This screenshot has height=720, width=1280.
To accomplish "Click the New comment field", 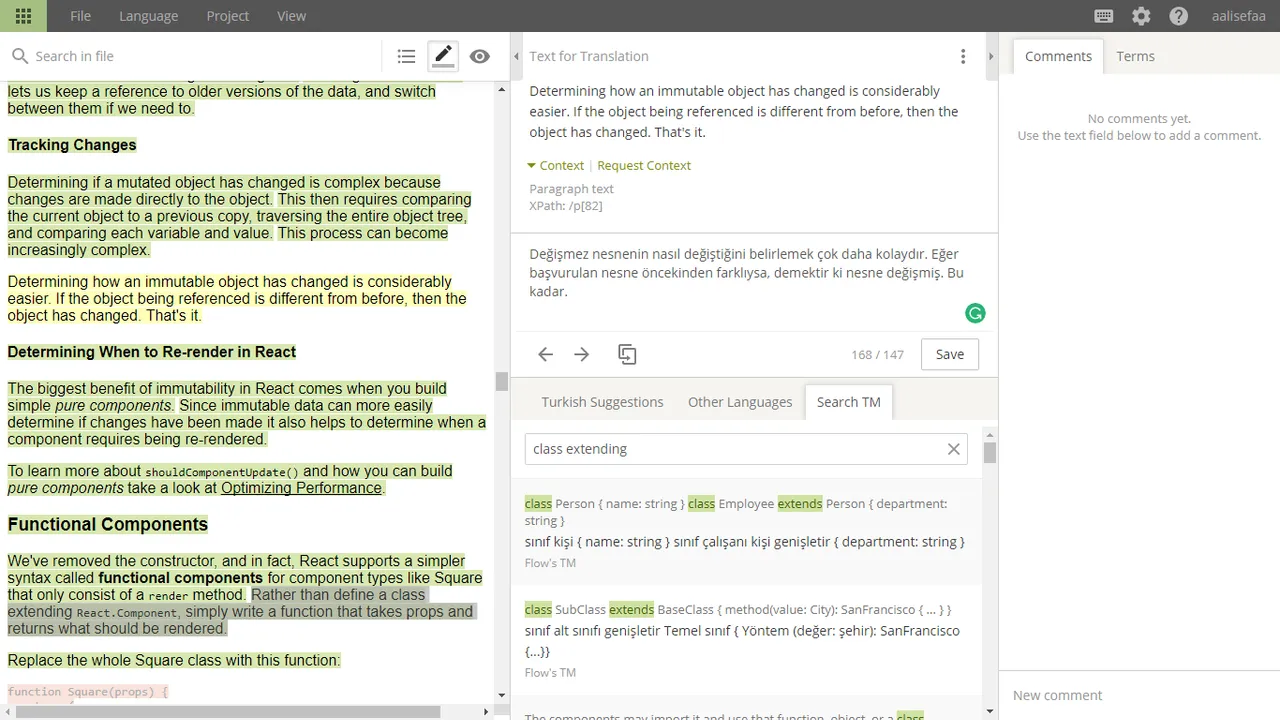I will (x=1139, y=695).
